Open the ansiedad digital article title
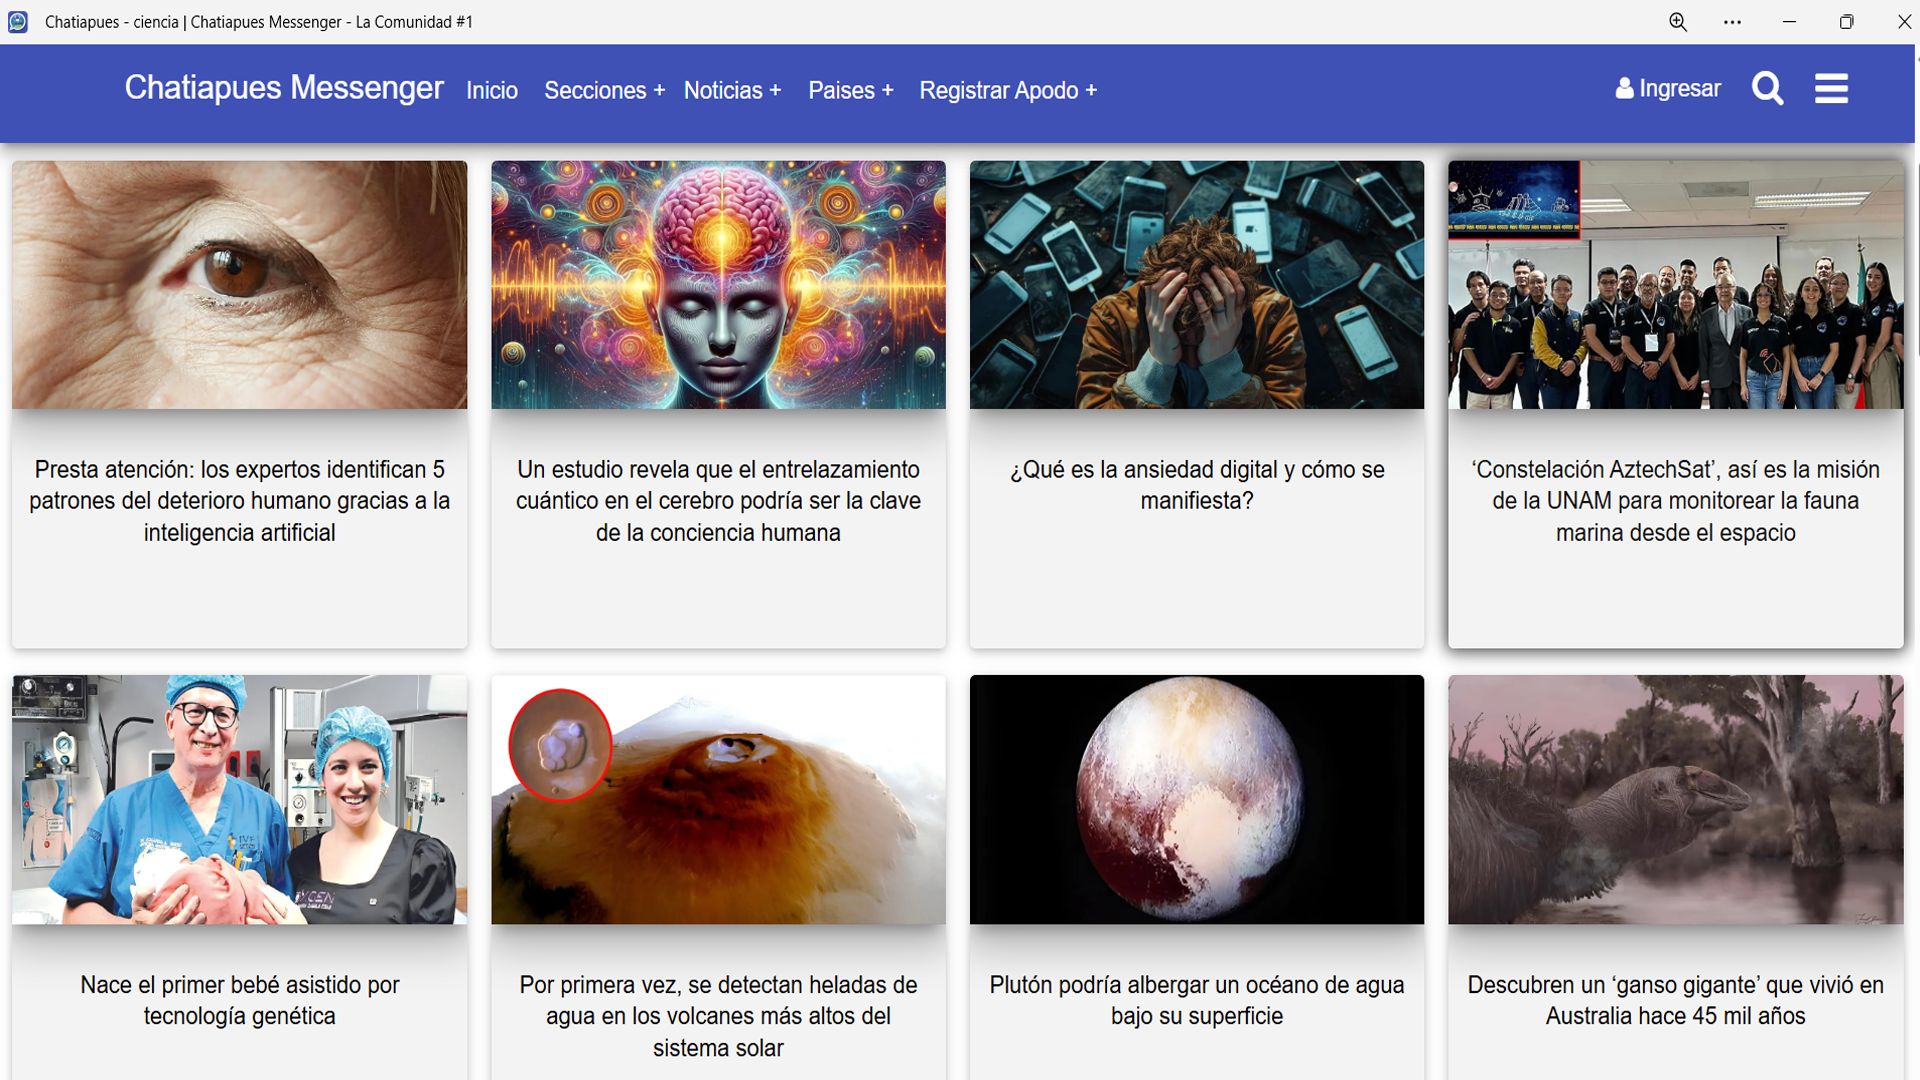This screenshot has height=1080, width=1920. (x=1197, y=485)
